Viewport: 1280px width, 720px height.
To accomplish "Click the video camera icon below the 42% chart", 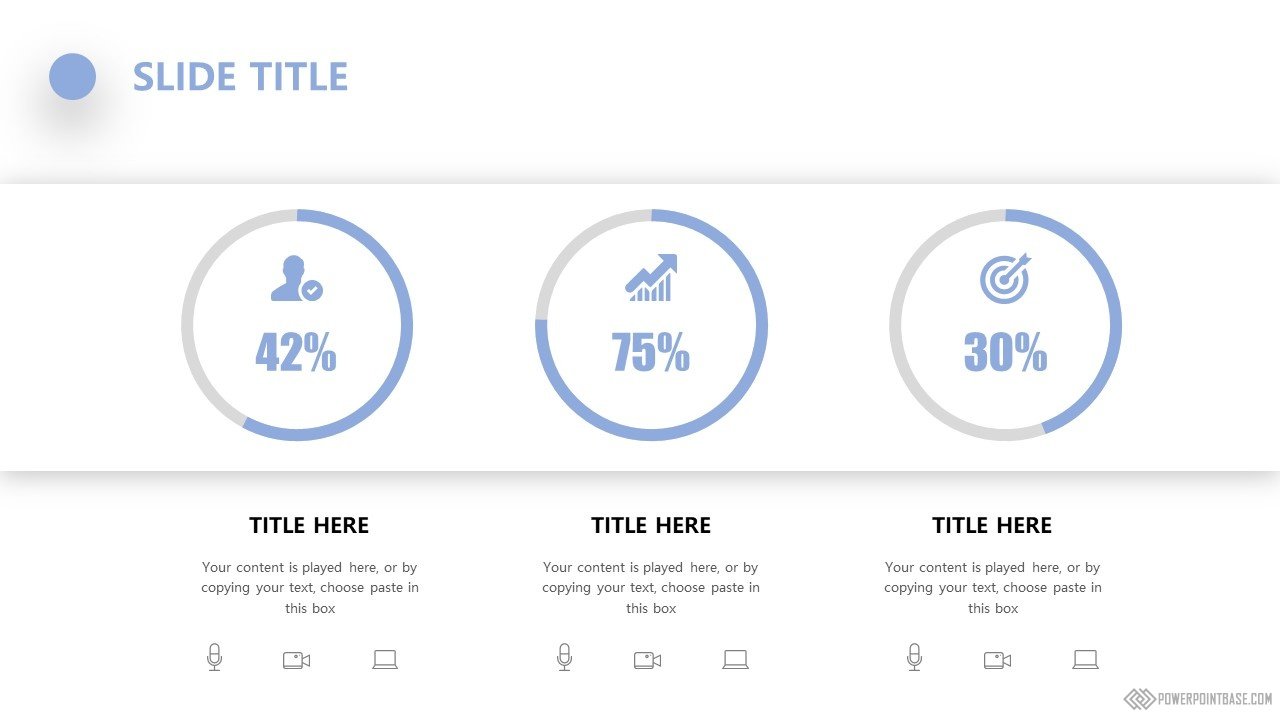I will pos(297,660).
